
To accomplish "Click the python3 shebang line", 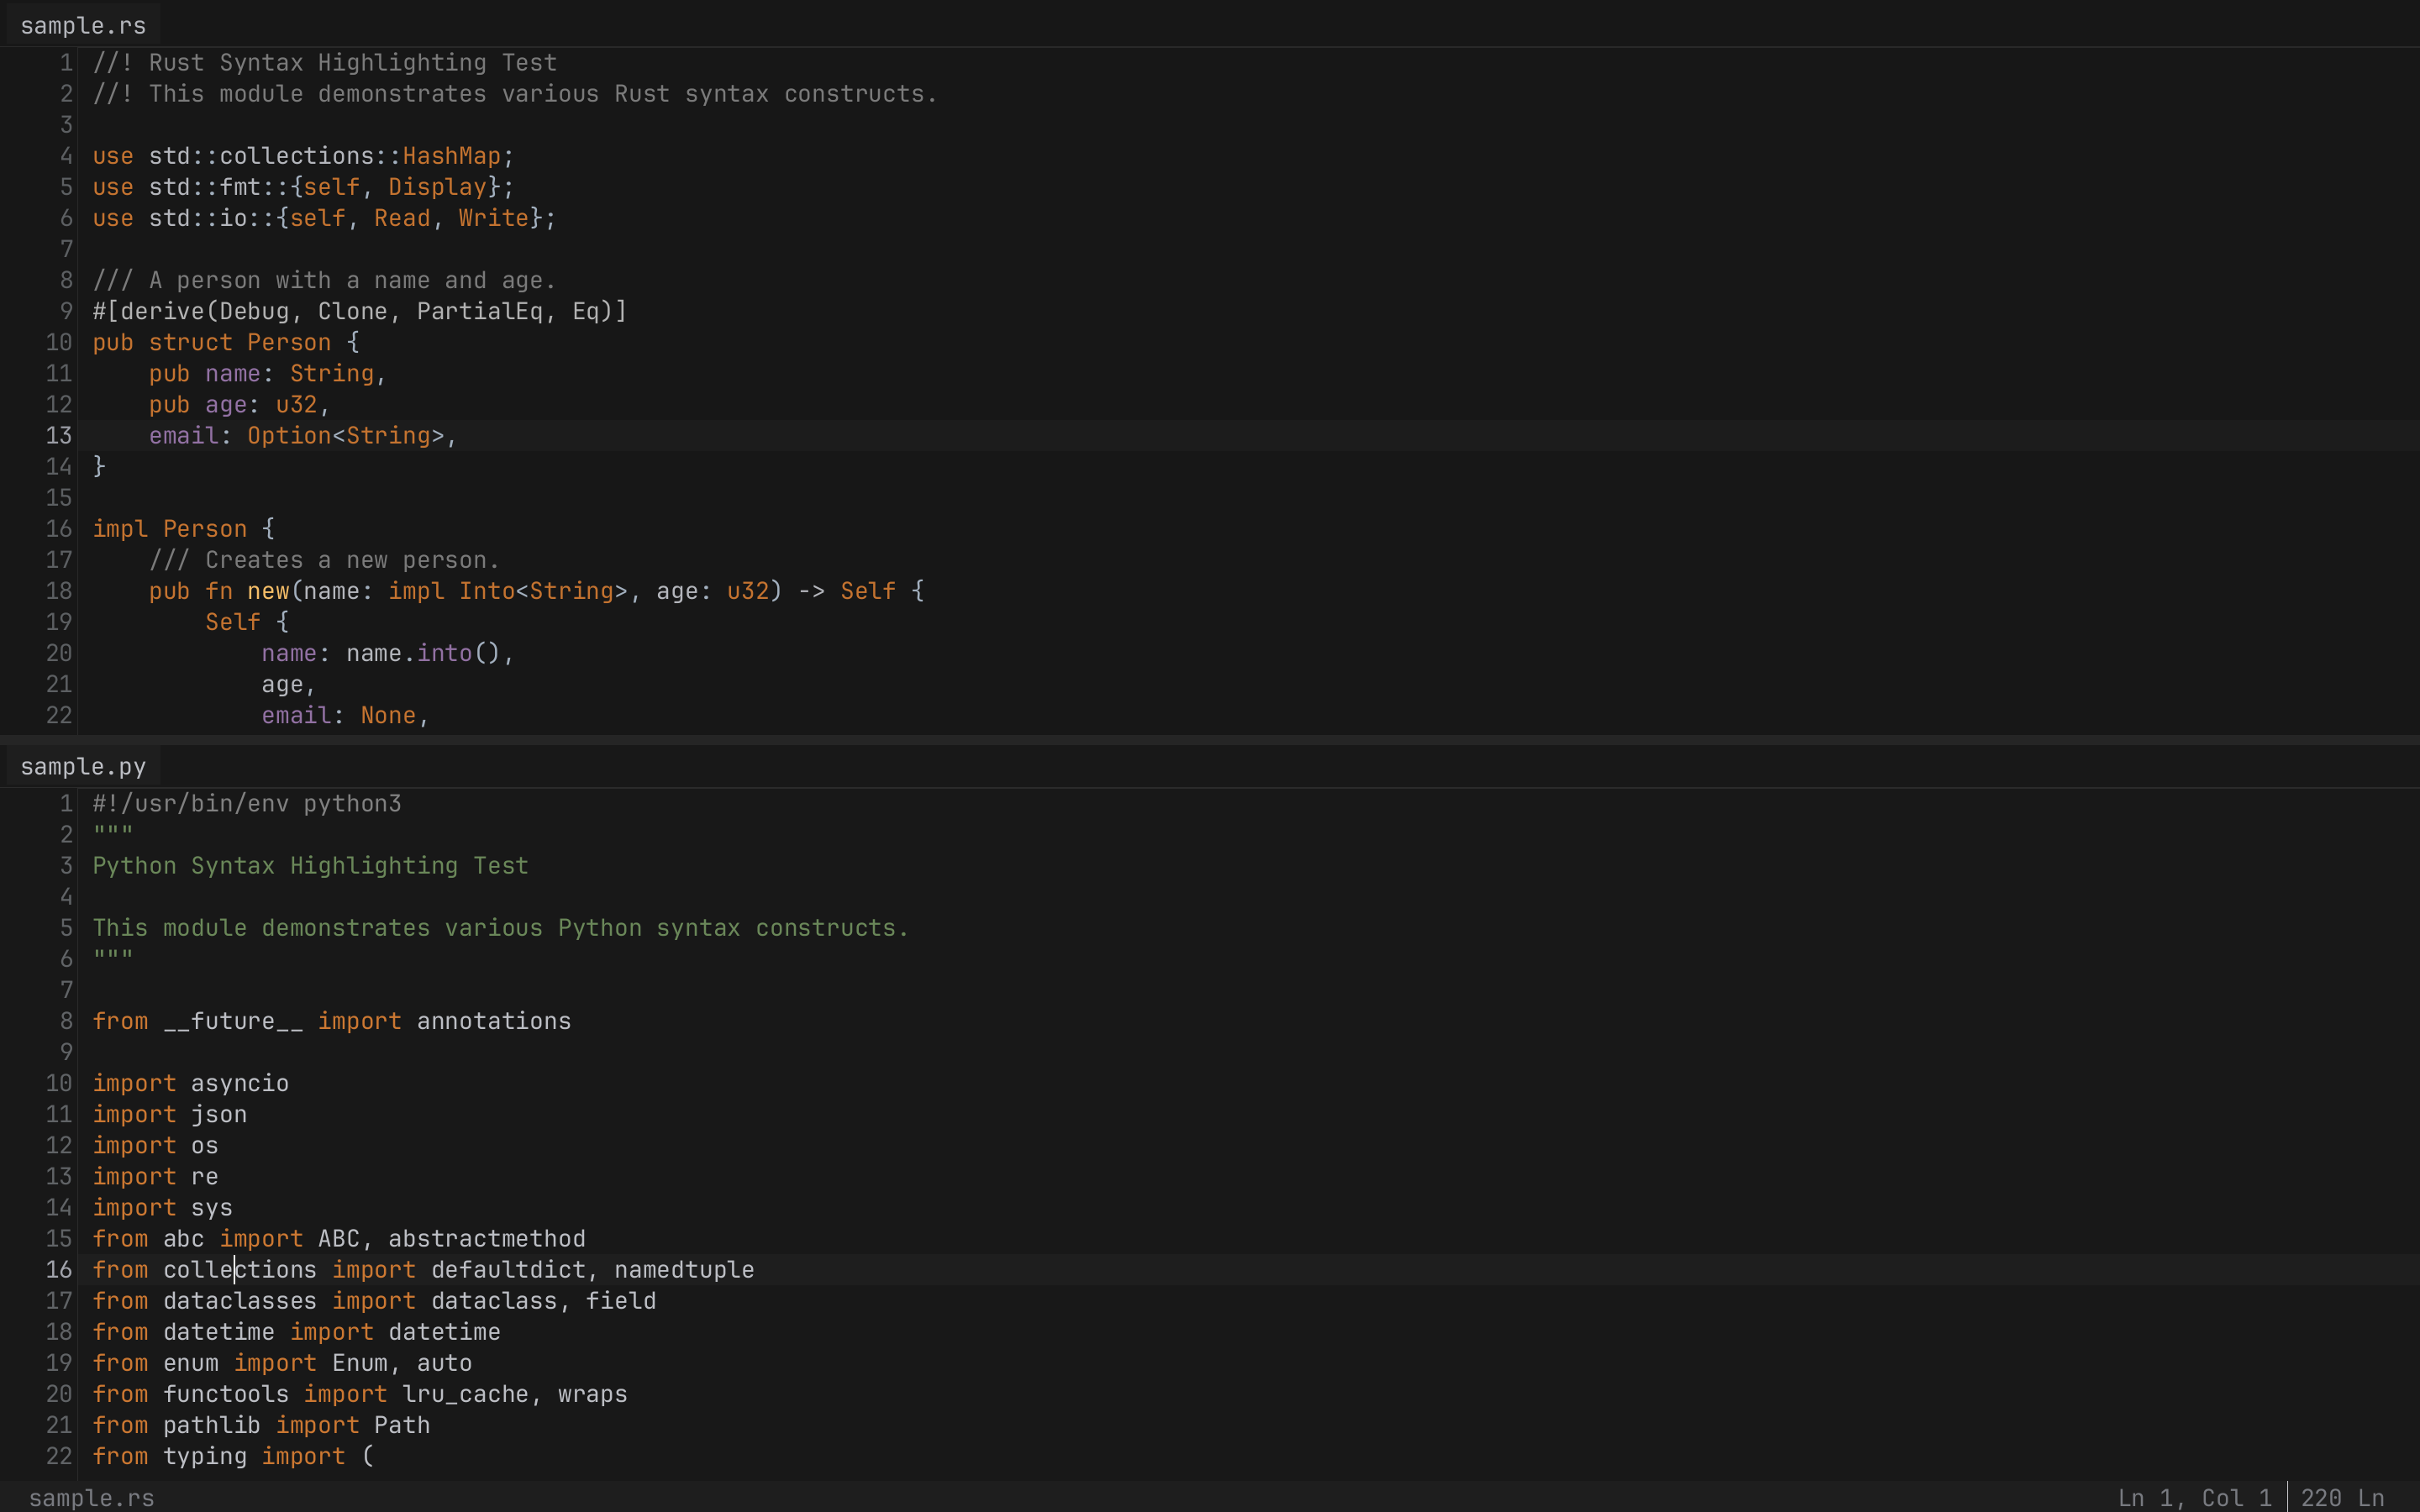I will pyautogui.click(x=247, y=802).
